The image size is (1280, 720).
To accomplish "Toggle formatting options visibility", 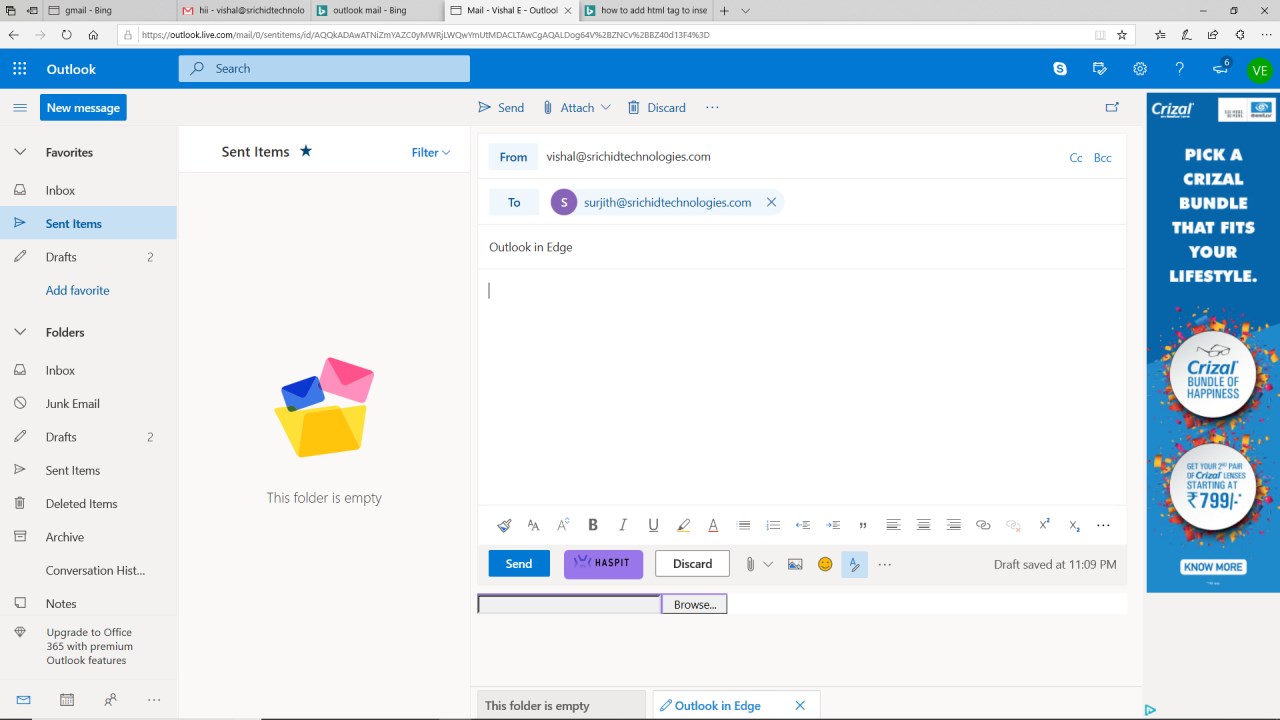I will 854,564.
